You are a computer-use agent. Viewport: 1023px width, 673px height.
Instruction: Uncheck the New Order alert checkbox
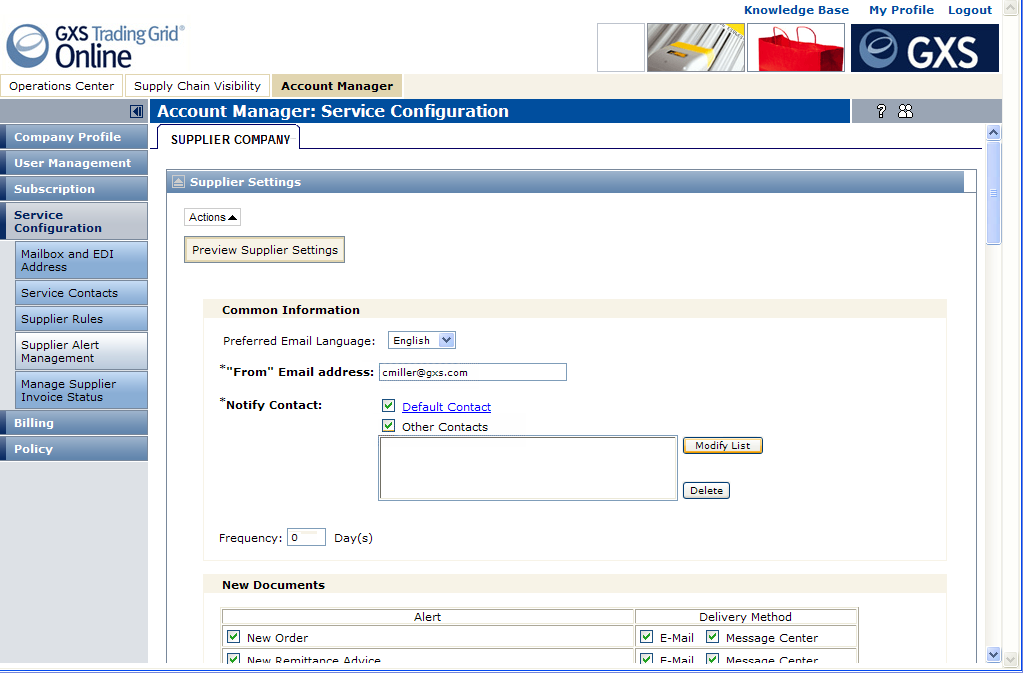pyautogui.click(x=233, y=636)
